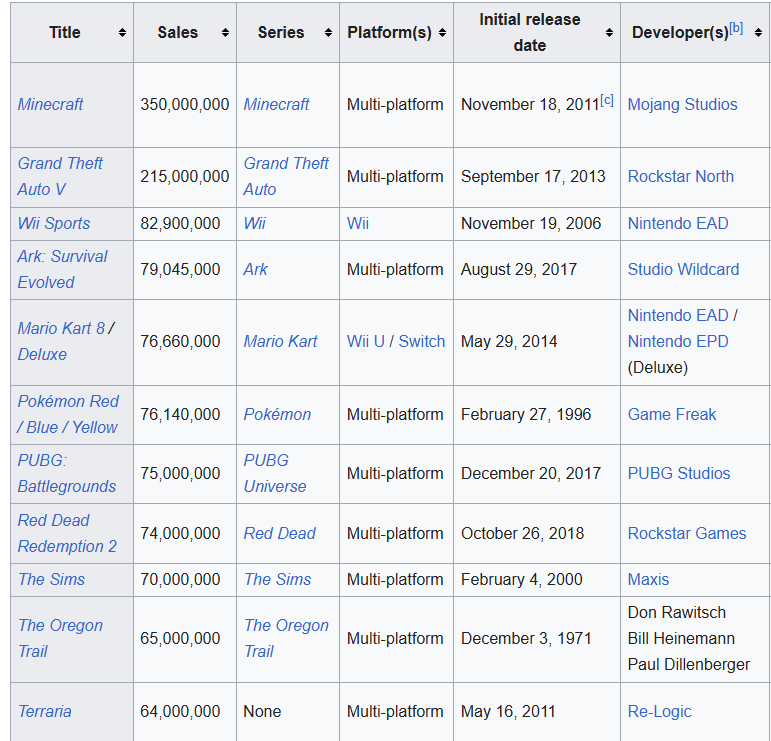Image resolution: width=771 pixels, height=741 pixels.
Task: Select the date October 26, 2018
Action: (x=522, y=534)
